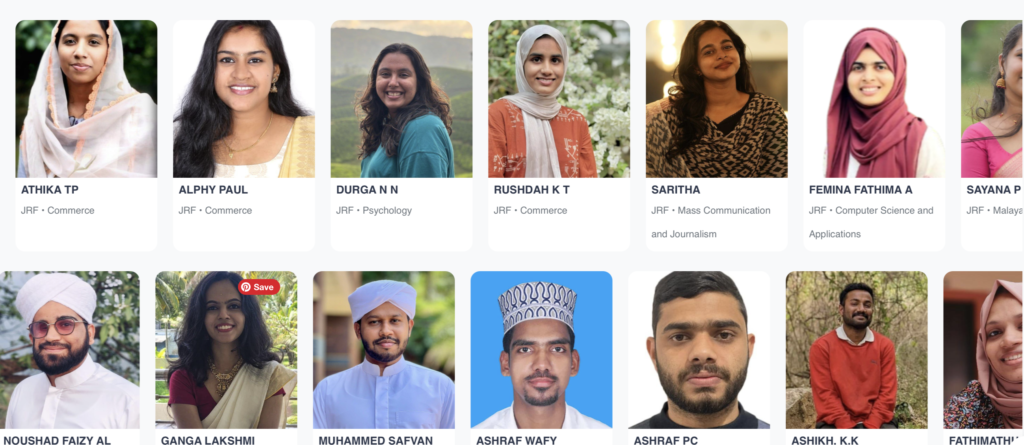Click the SARITHA name heading

point(675,190)
